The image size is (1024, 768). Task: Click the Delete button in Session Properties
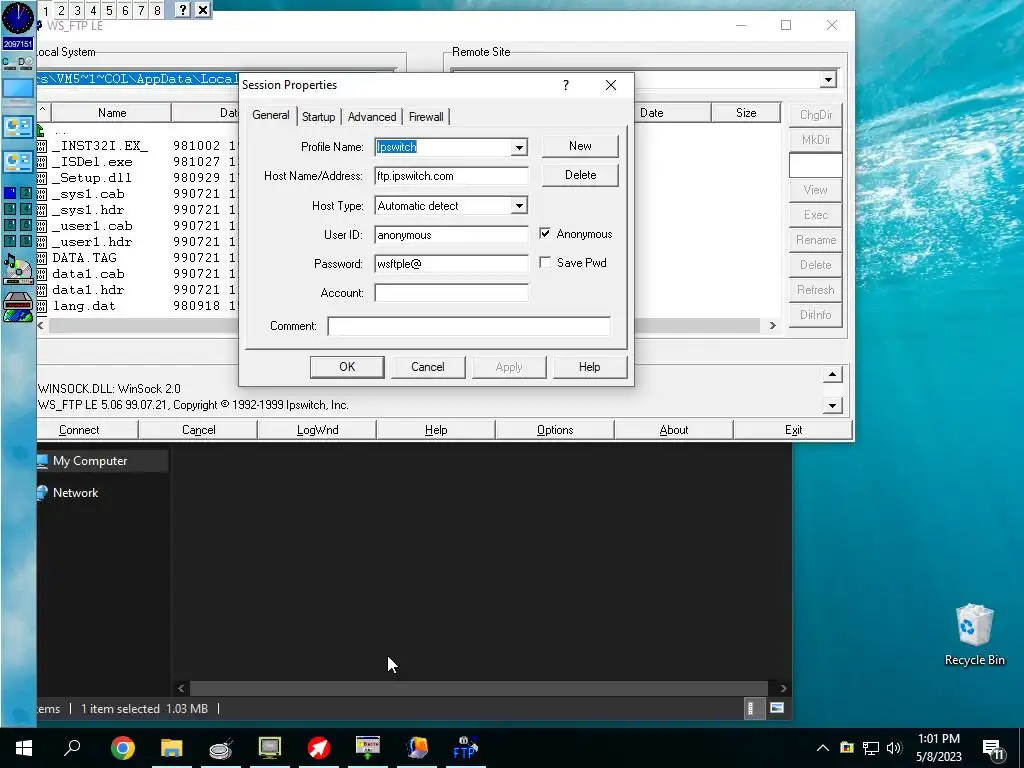click(x=580, y=175)
